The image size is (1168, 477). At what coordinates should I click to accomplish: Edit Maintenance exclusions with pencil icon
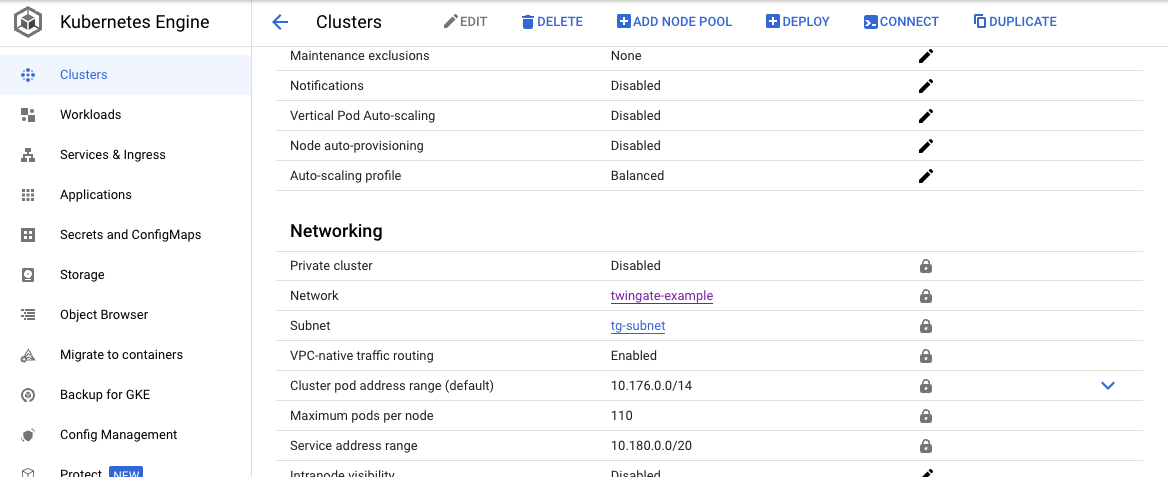(x=926, y=56)
